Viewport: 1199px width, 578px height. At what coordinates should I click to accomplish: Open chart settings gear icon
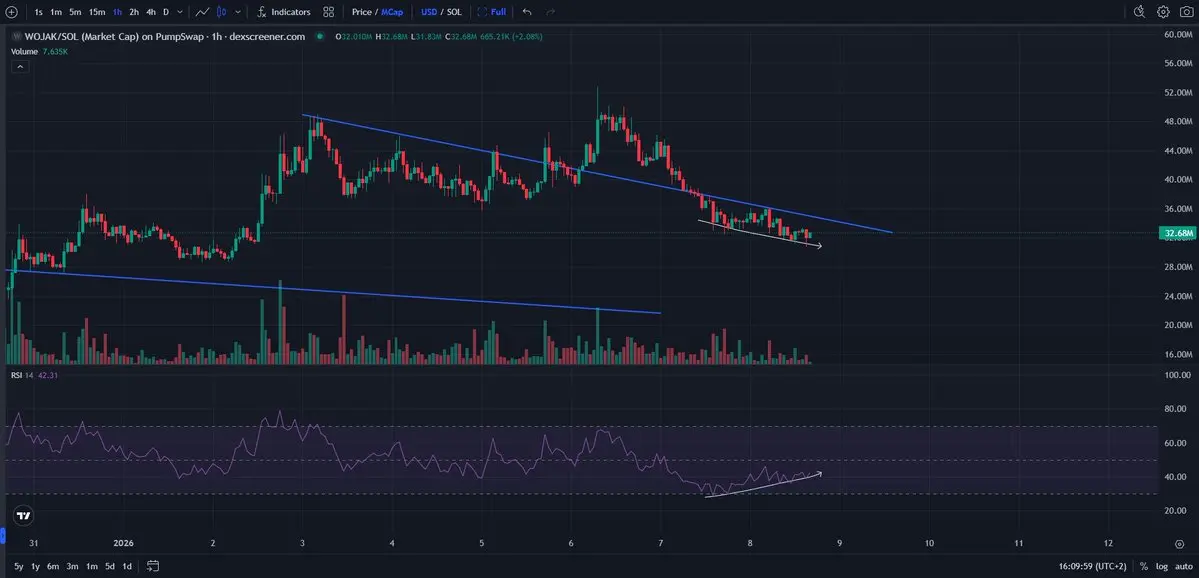pos(1163,11)
